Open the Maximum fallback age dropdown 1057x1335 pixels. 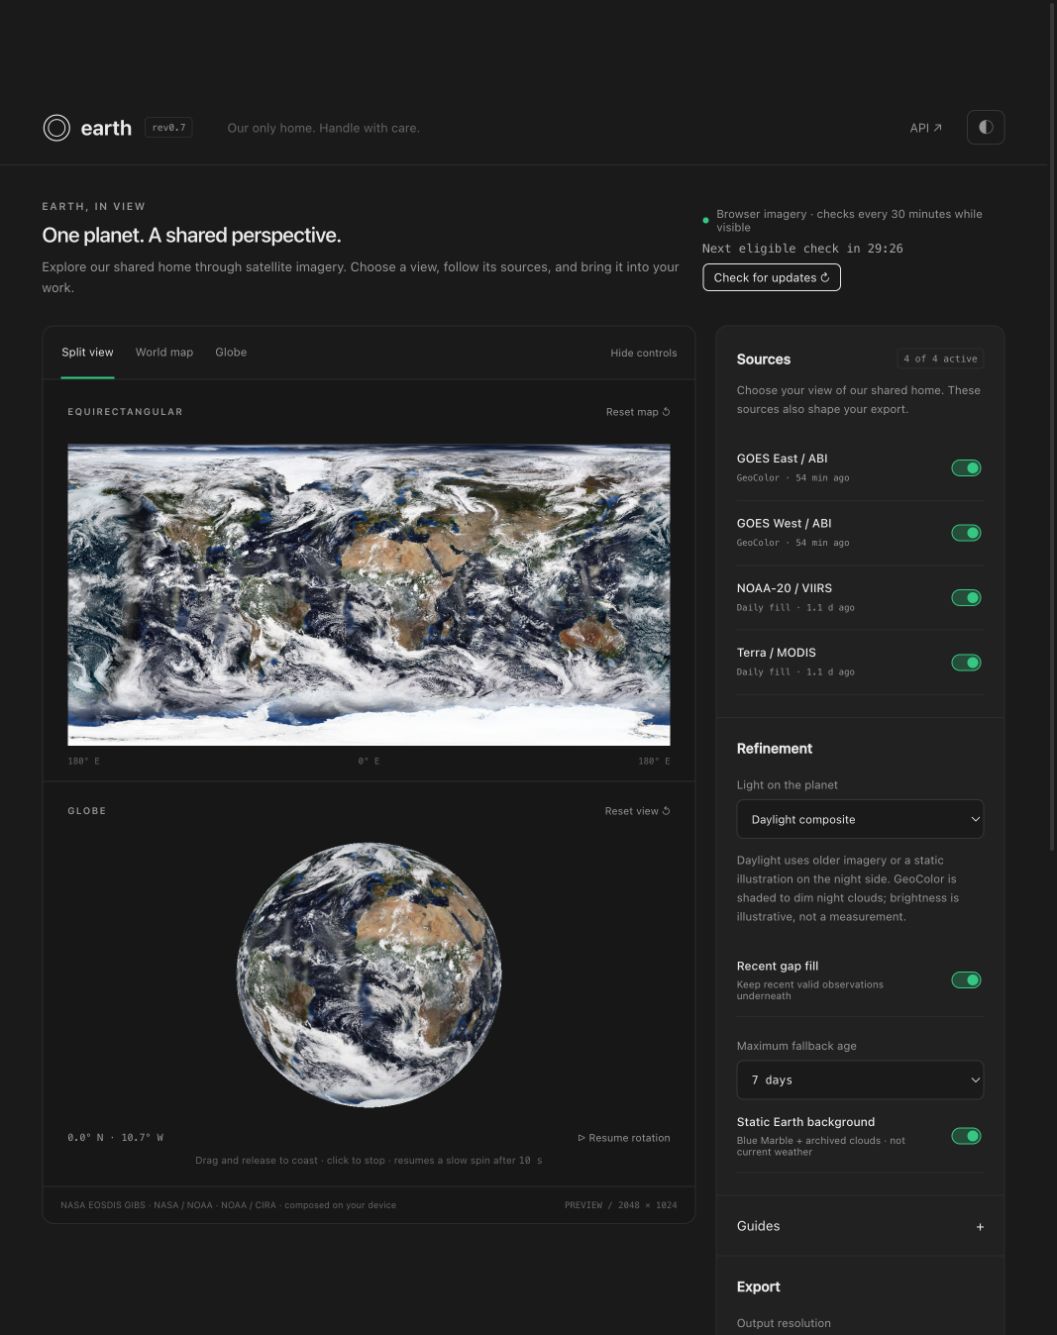point(860,1080)
